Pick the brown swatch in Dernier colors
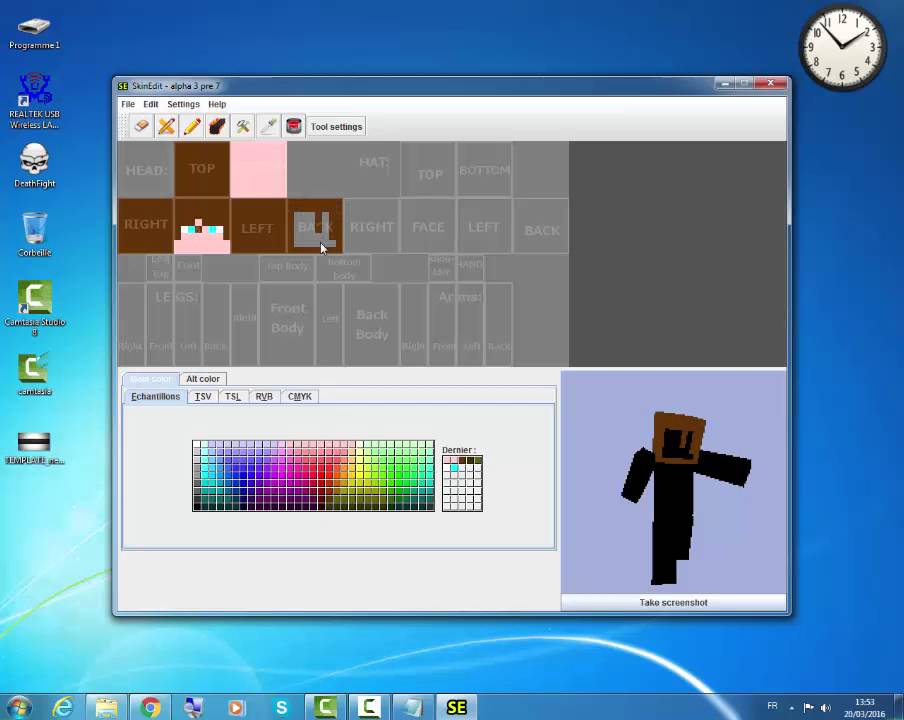This screenshot has height=720, width=904. tap(462, 460)
